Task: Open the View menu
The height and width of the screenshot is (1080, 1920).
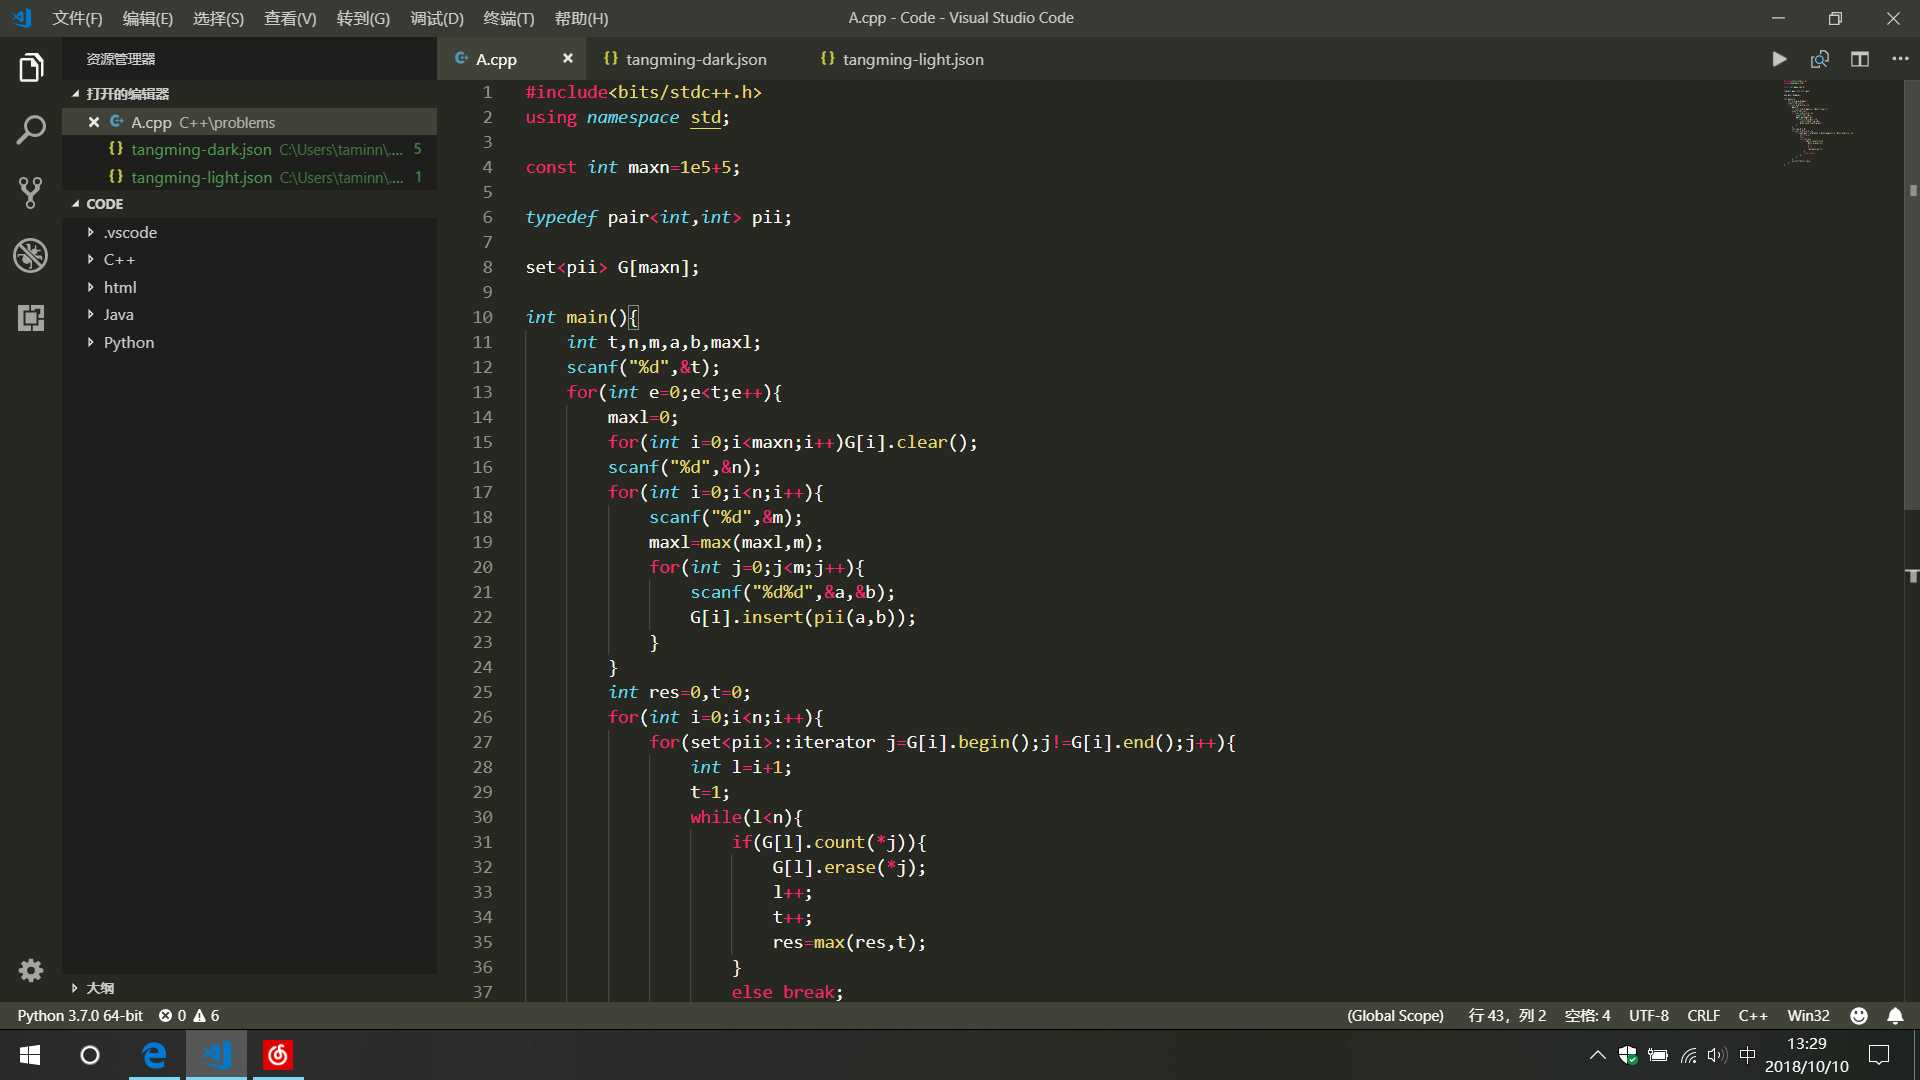Action: pyautogui.click(x=290, y=18)
